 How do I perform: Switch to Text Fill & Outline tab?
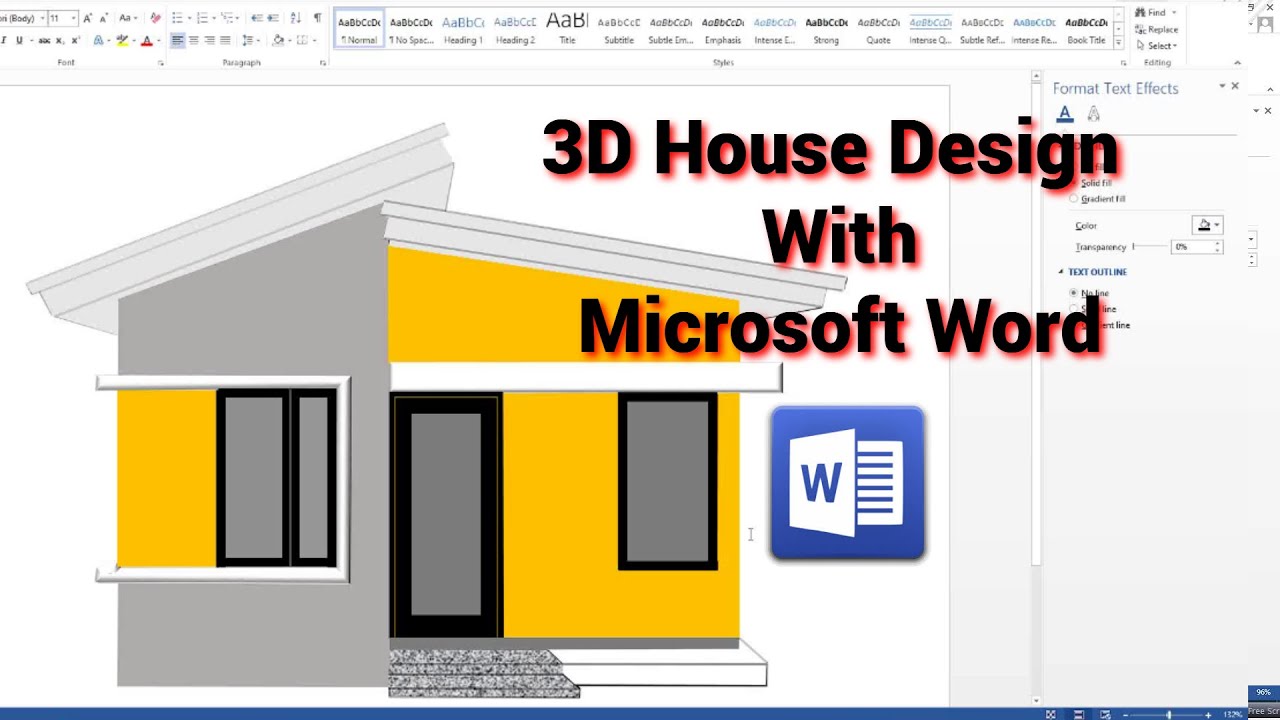pos(1065,113)
